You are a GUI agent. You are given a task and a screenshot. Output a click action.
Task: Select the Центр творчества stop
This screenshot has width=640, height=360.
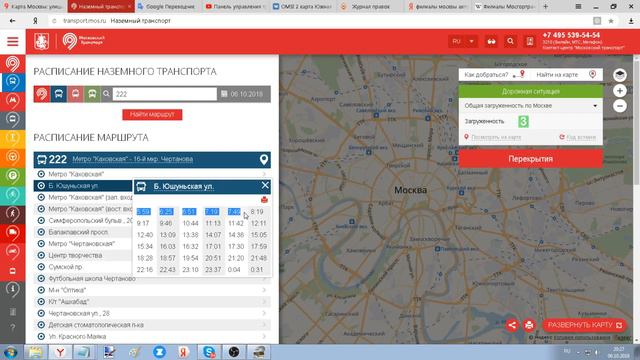(75, 255)
